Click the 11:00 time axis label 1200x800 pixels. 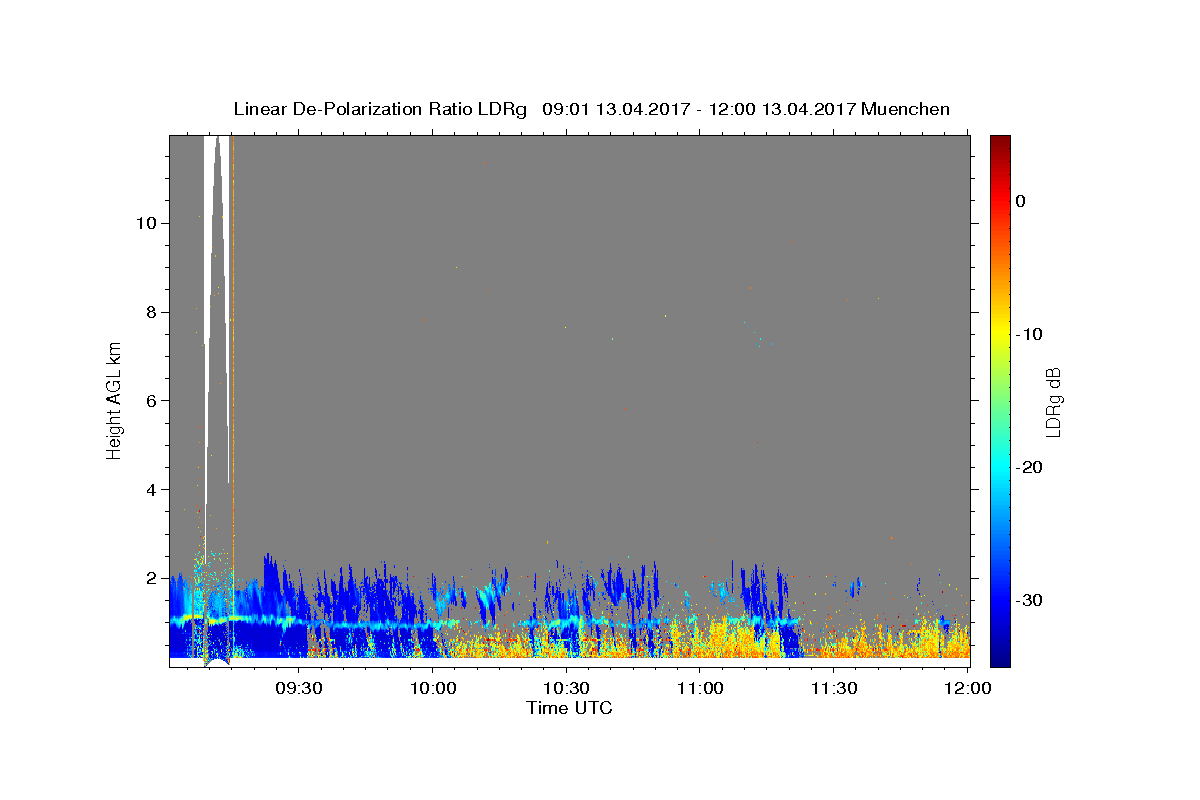coord(701,688)
